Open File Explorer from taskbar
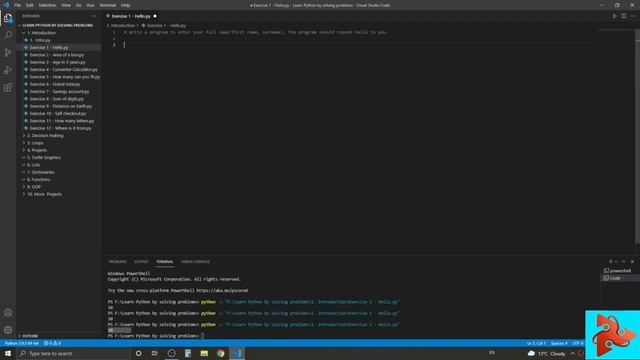 [204, 353]
